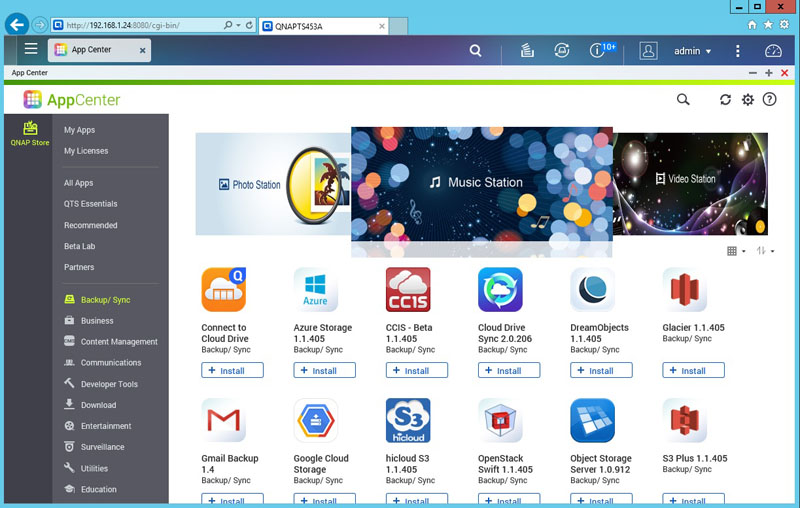The image size is (800, 508).
Task: Select Beta Lab category
Action: tap(80, 246)
